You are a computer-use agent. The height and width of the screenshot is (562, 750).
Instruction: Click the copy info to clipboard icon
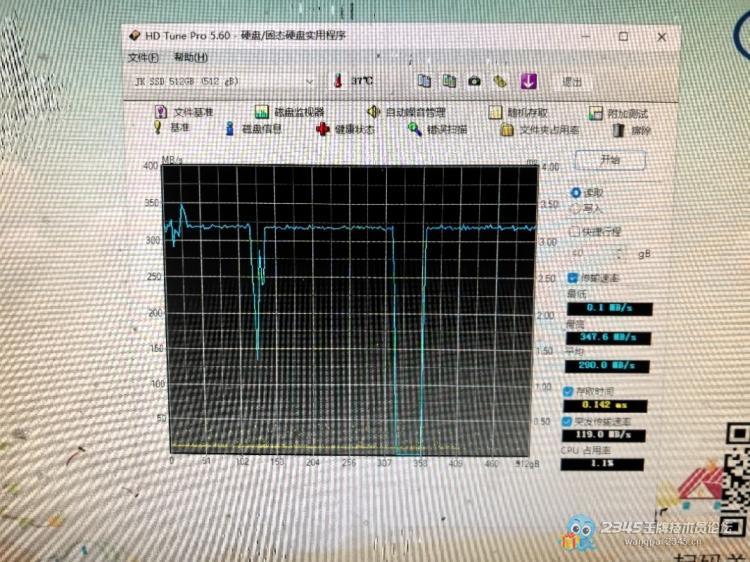tap(424, 81)
